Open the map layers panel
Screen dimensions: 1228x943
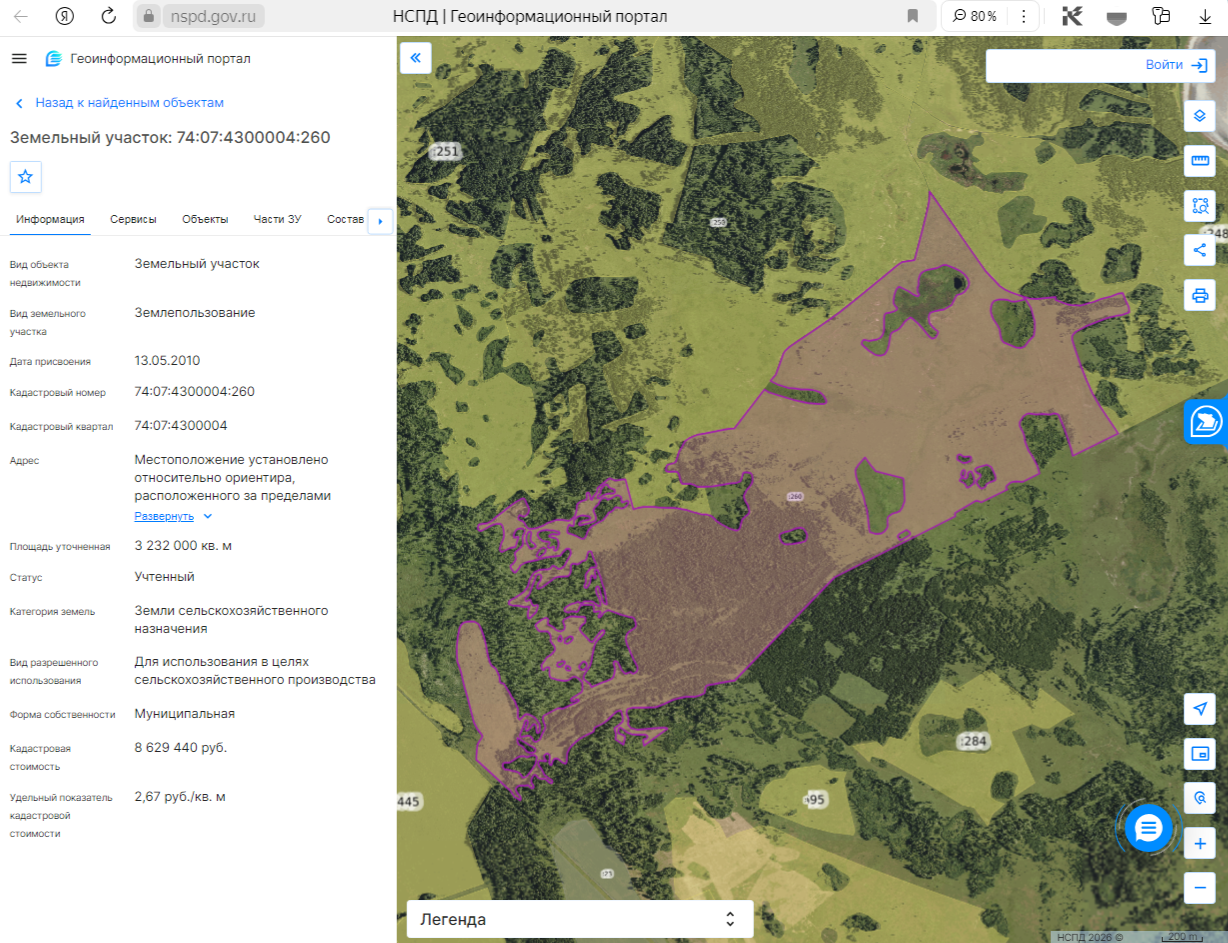[x=1200, y=116]
